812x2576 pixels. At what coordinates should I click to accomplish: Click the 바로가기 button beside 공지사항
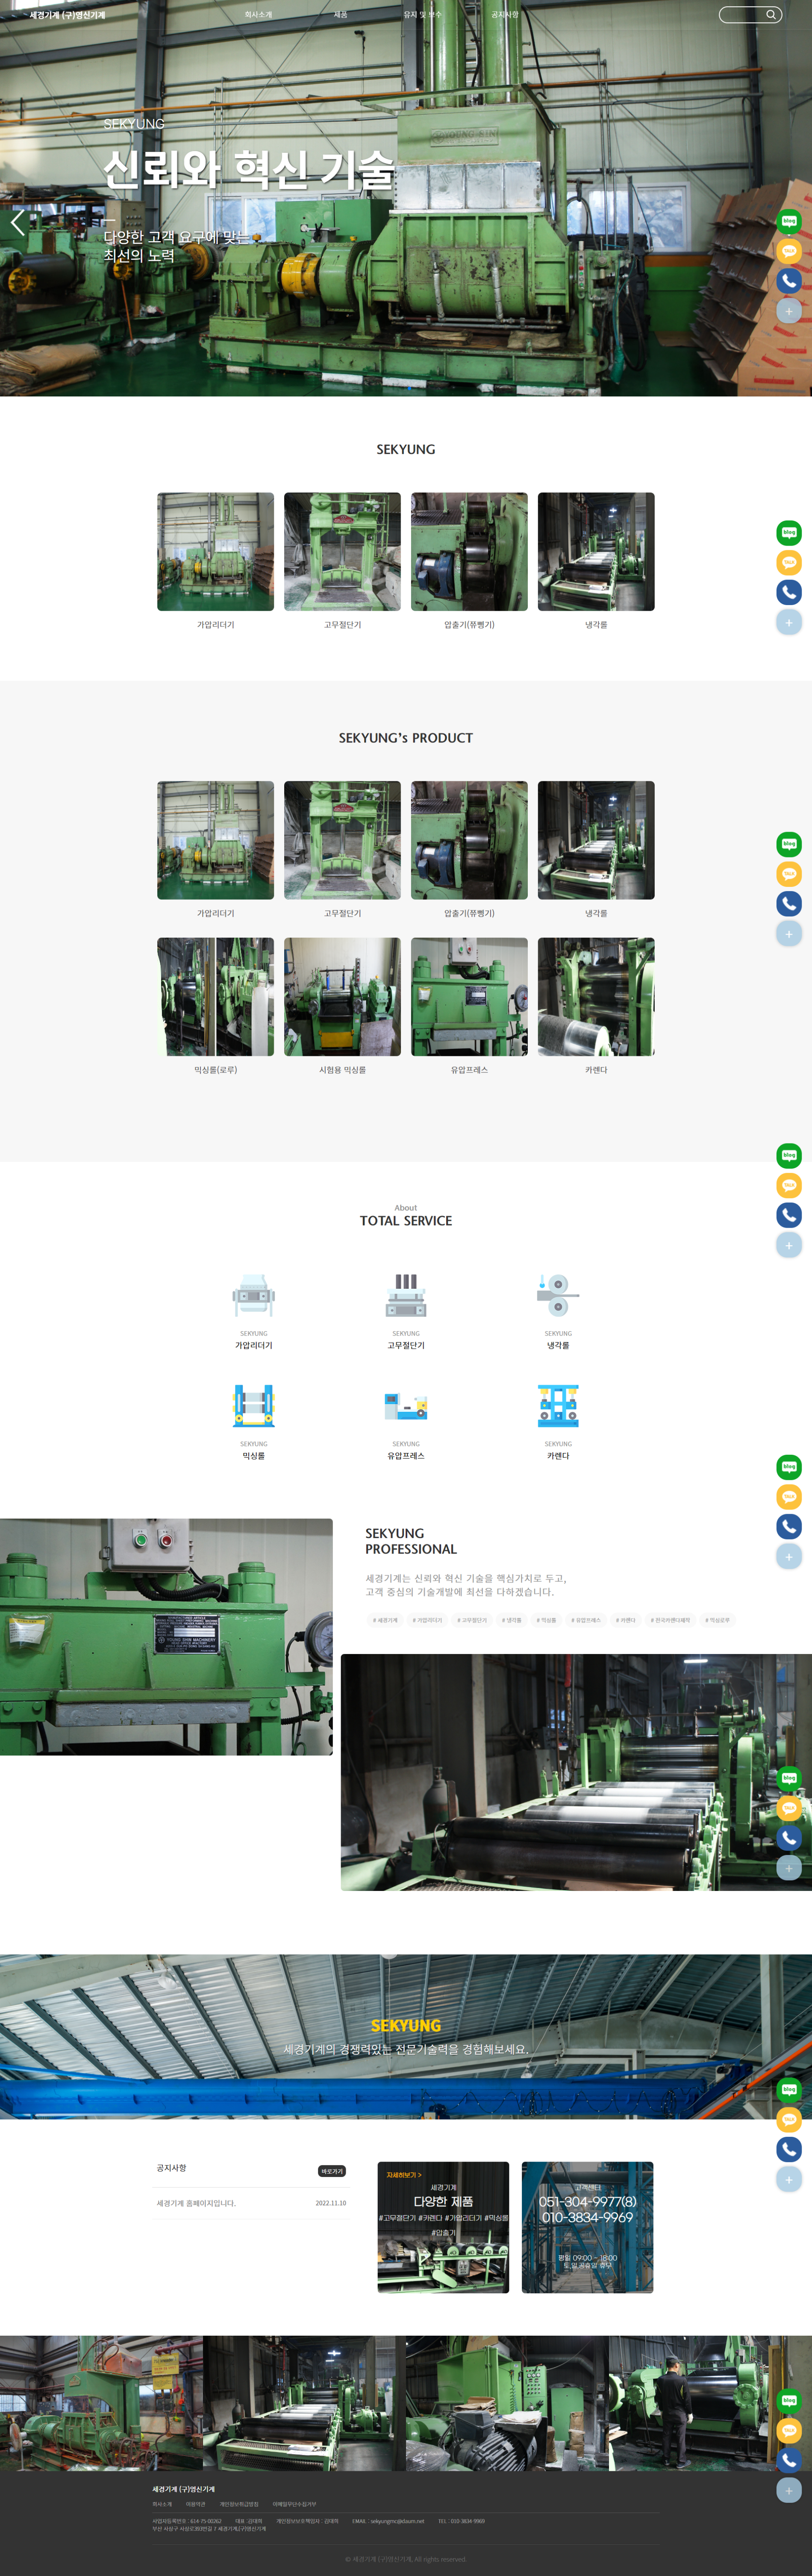click(x=332, y=2171)
